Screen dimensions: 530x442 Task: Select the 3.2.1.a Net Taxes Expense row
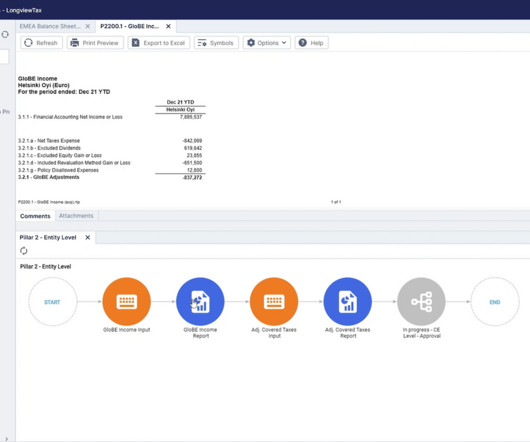click(x=112, y=141)
